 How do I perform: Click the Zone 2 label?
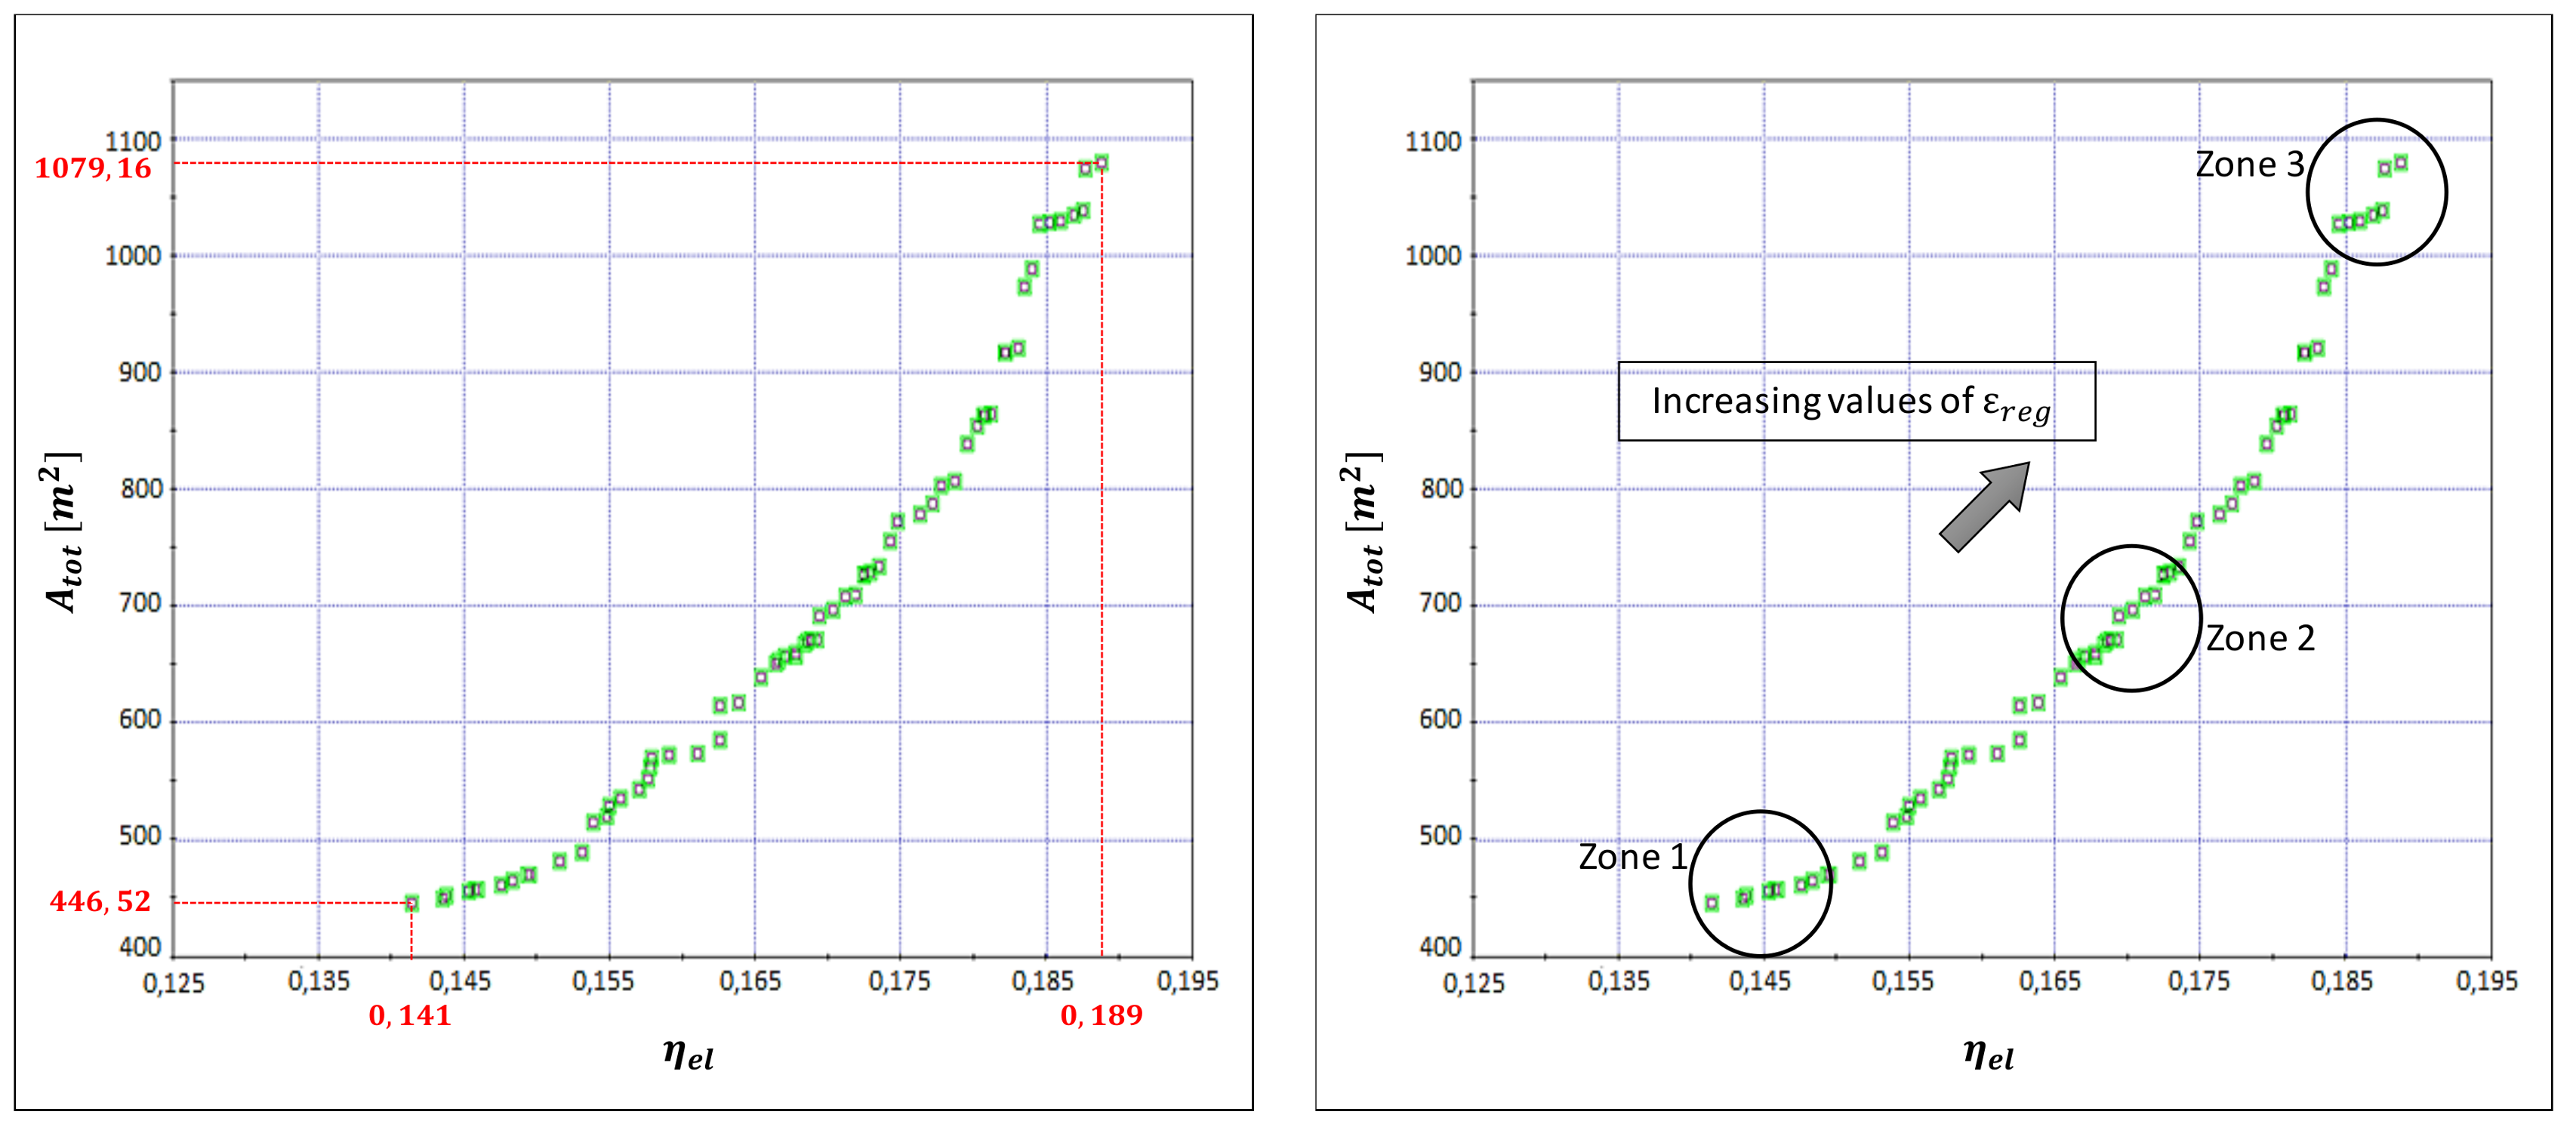point(2260,639)
